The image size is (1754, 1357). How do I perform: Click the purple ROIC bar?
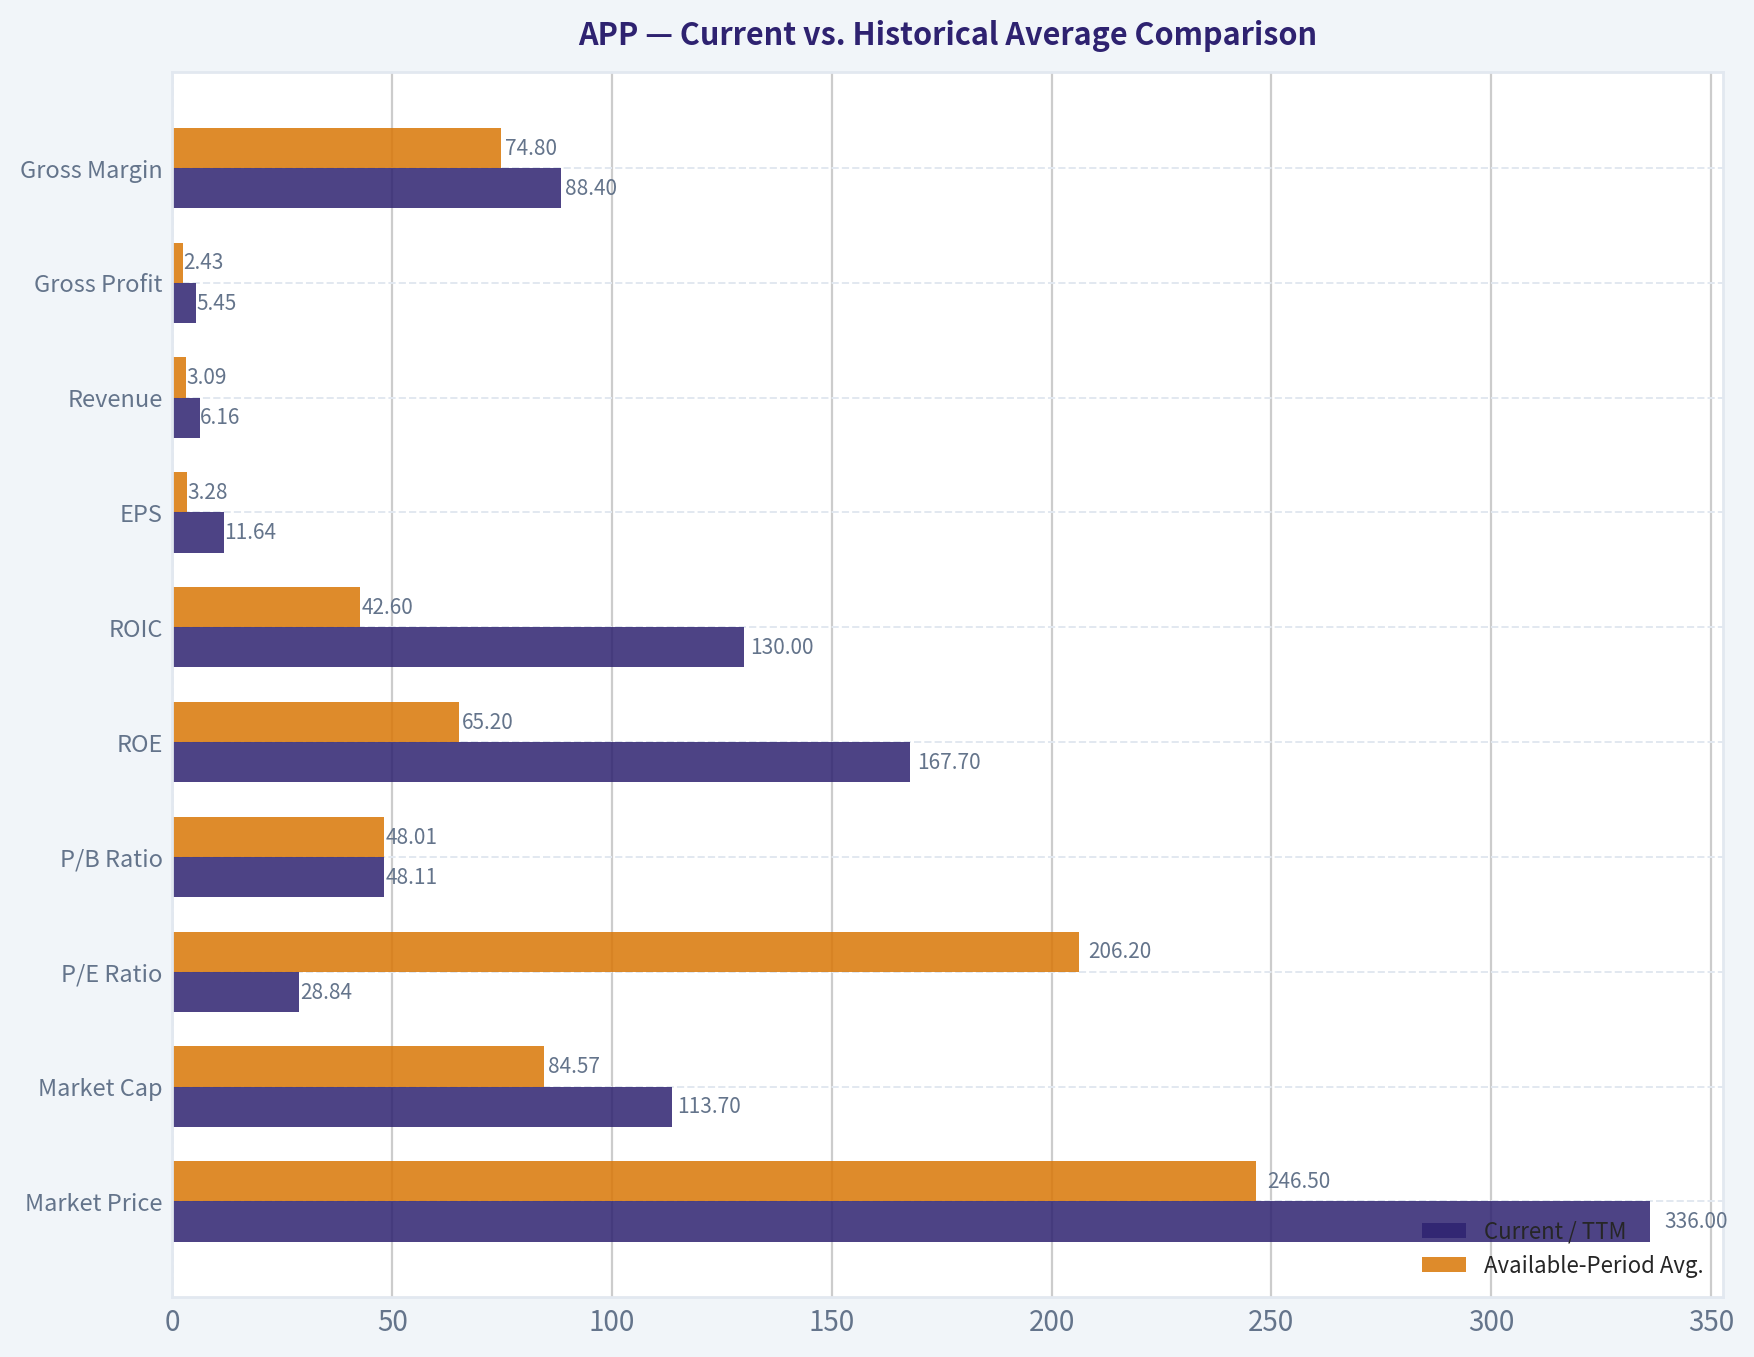point(459,647)
